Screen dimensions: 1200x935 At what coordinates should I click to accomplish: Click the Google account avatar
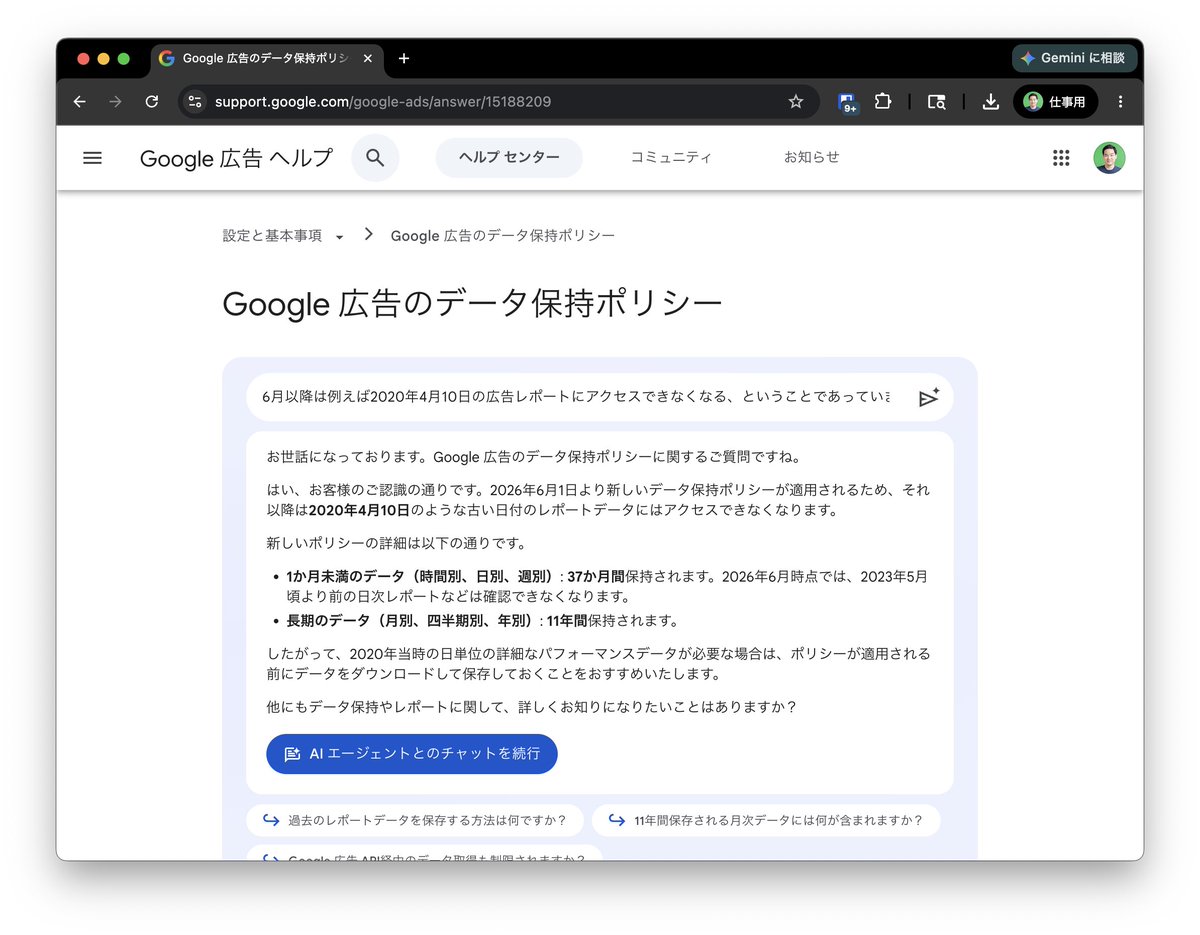click(1109, 157)
